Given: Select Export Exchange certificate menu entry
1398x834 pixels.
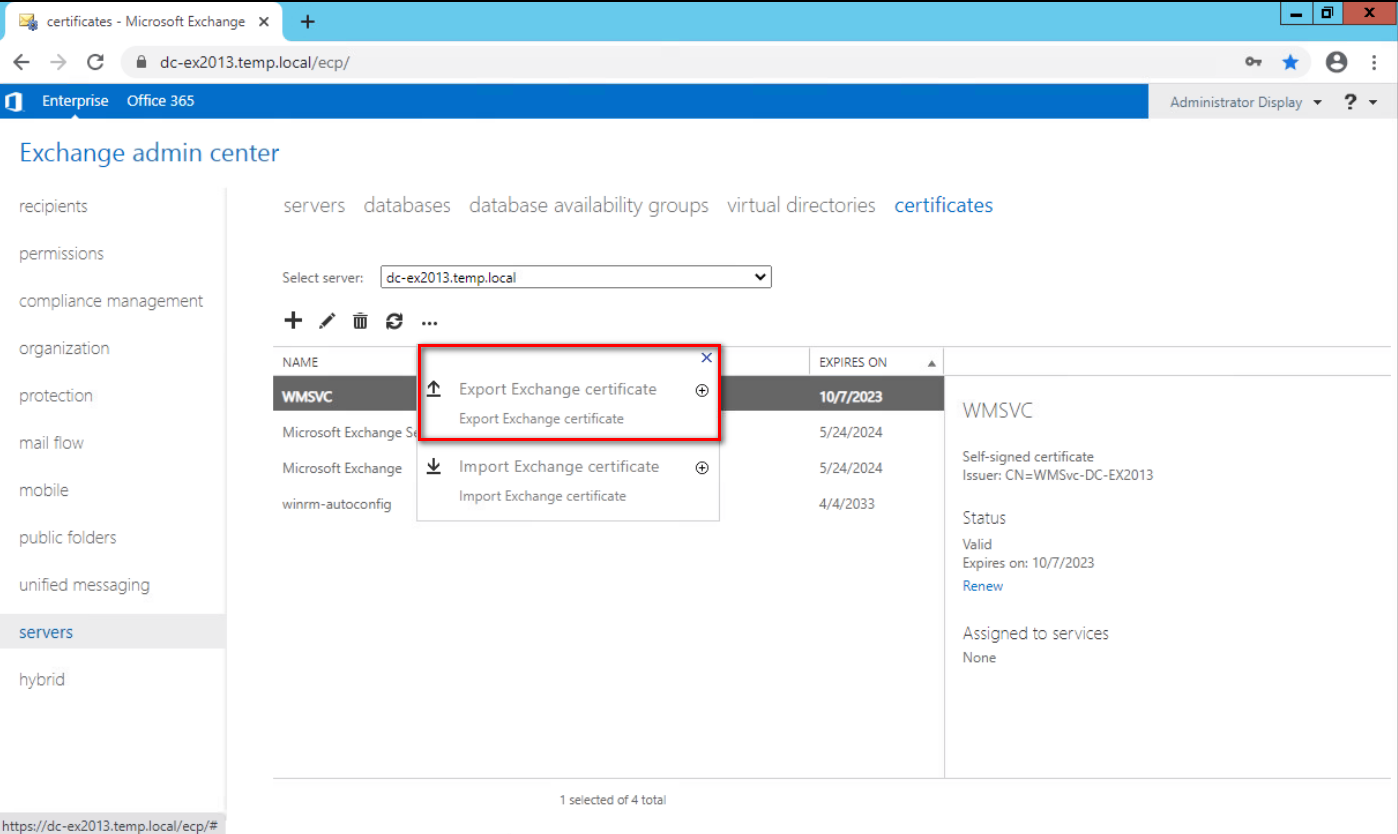Looking at the screenshot, I should (x=557, y=389).
